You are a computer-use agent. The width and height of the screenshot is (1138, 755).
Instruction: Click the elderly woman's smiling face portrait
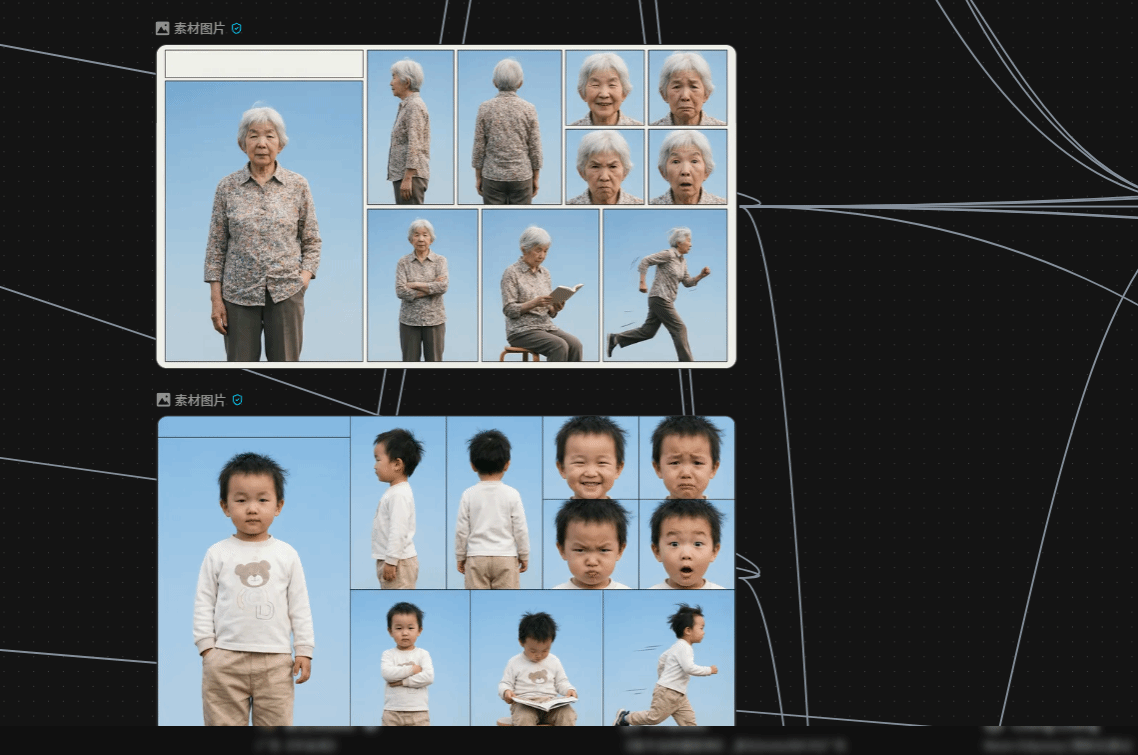(x=604, y=88)
